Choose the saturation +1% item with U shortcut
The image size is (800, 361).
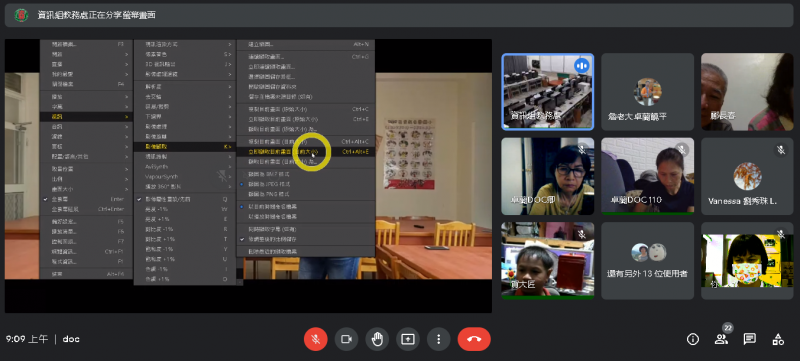coord(185,259)
